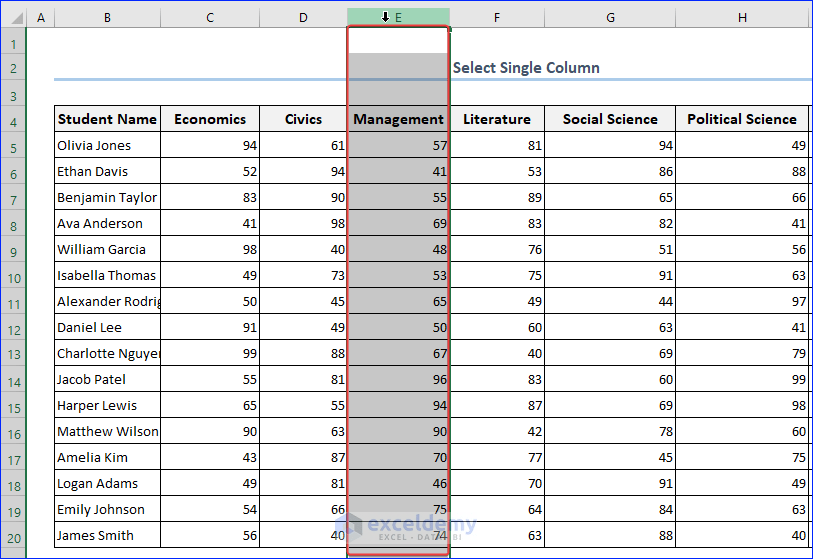Click the Select All corner triangle
The width and height of the screenshot is (813, 559).
coord(16,18)
